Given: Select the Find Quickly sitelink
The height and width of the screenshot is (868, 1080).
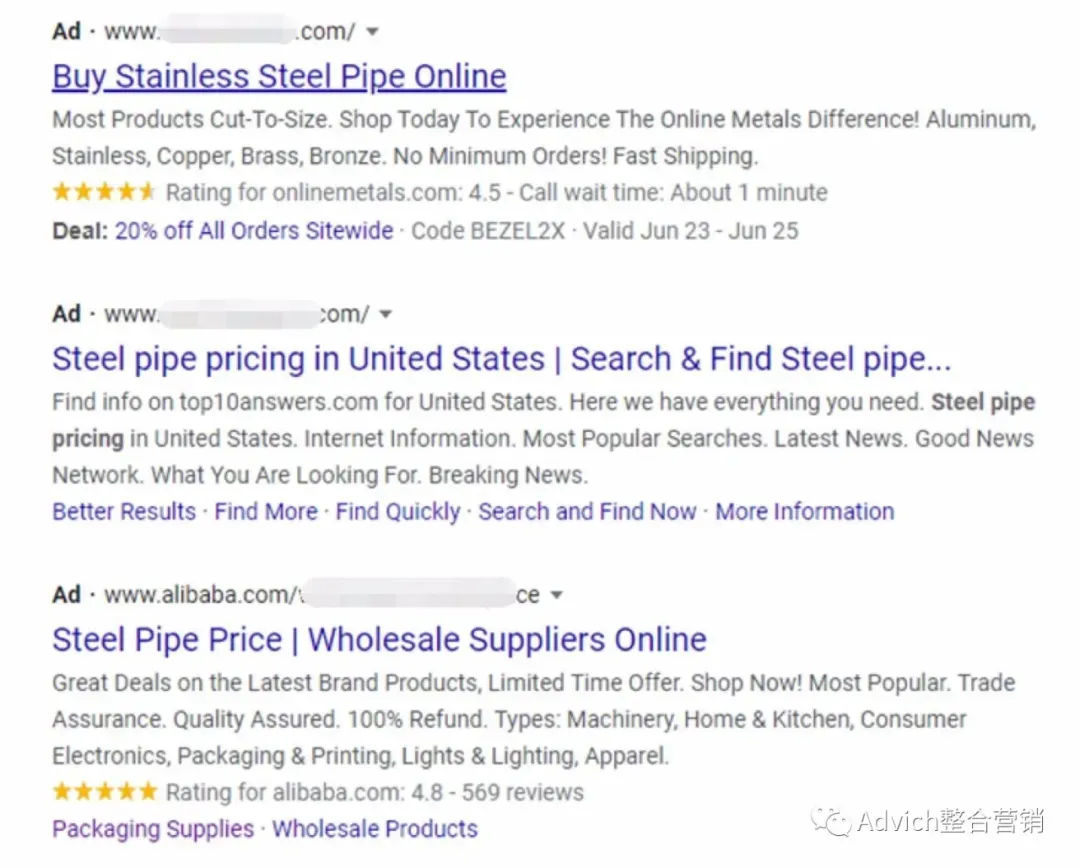Looking at the screenshot, I should tap(397, 511).
